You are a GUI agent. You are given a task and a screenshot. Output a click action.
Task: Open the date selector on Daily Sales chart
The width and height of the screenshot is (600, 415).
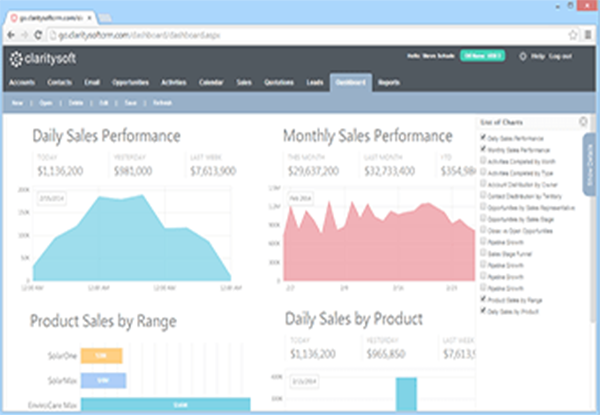50,199
